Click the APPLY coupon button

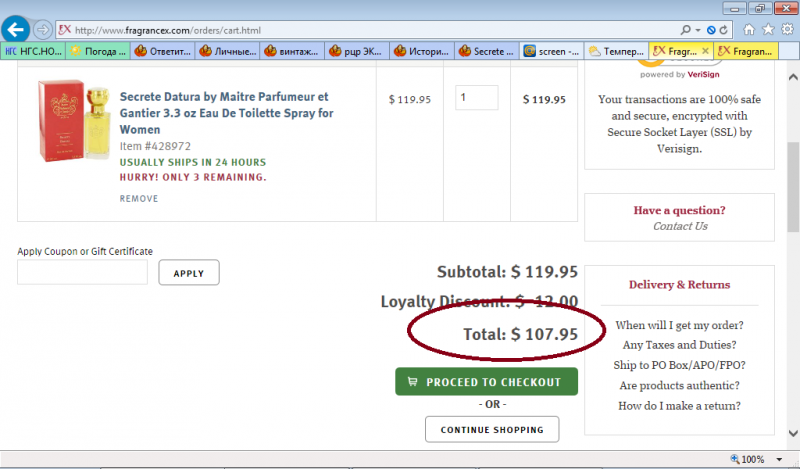(x=189, y=273)
